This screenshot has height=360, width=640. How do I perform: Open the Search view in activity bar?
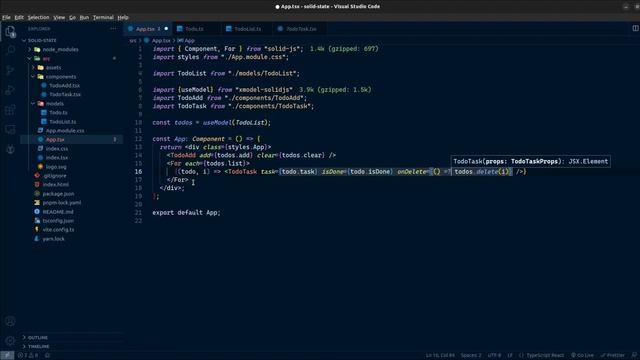10,51
